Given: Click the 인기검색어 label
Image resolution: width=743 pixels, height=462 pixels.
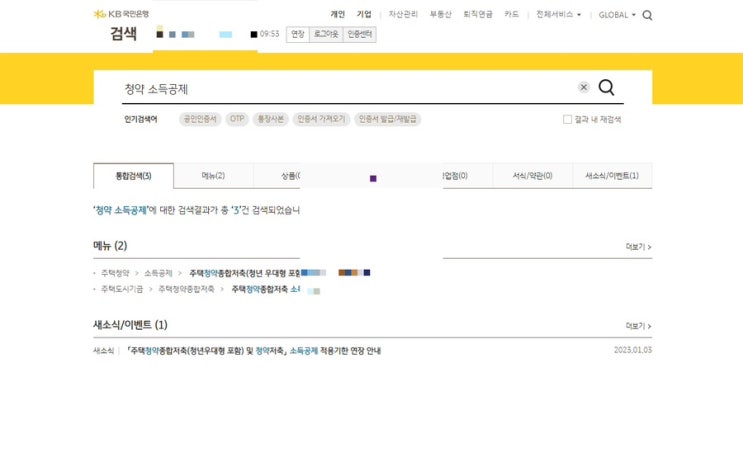Looking at the screenshot, I should coord(141,119).
